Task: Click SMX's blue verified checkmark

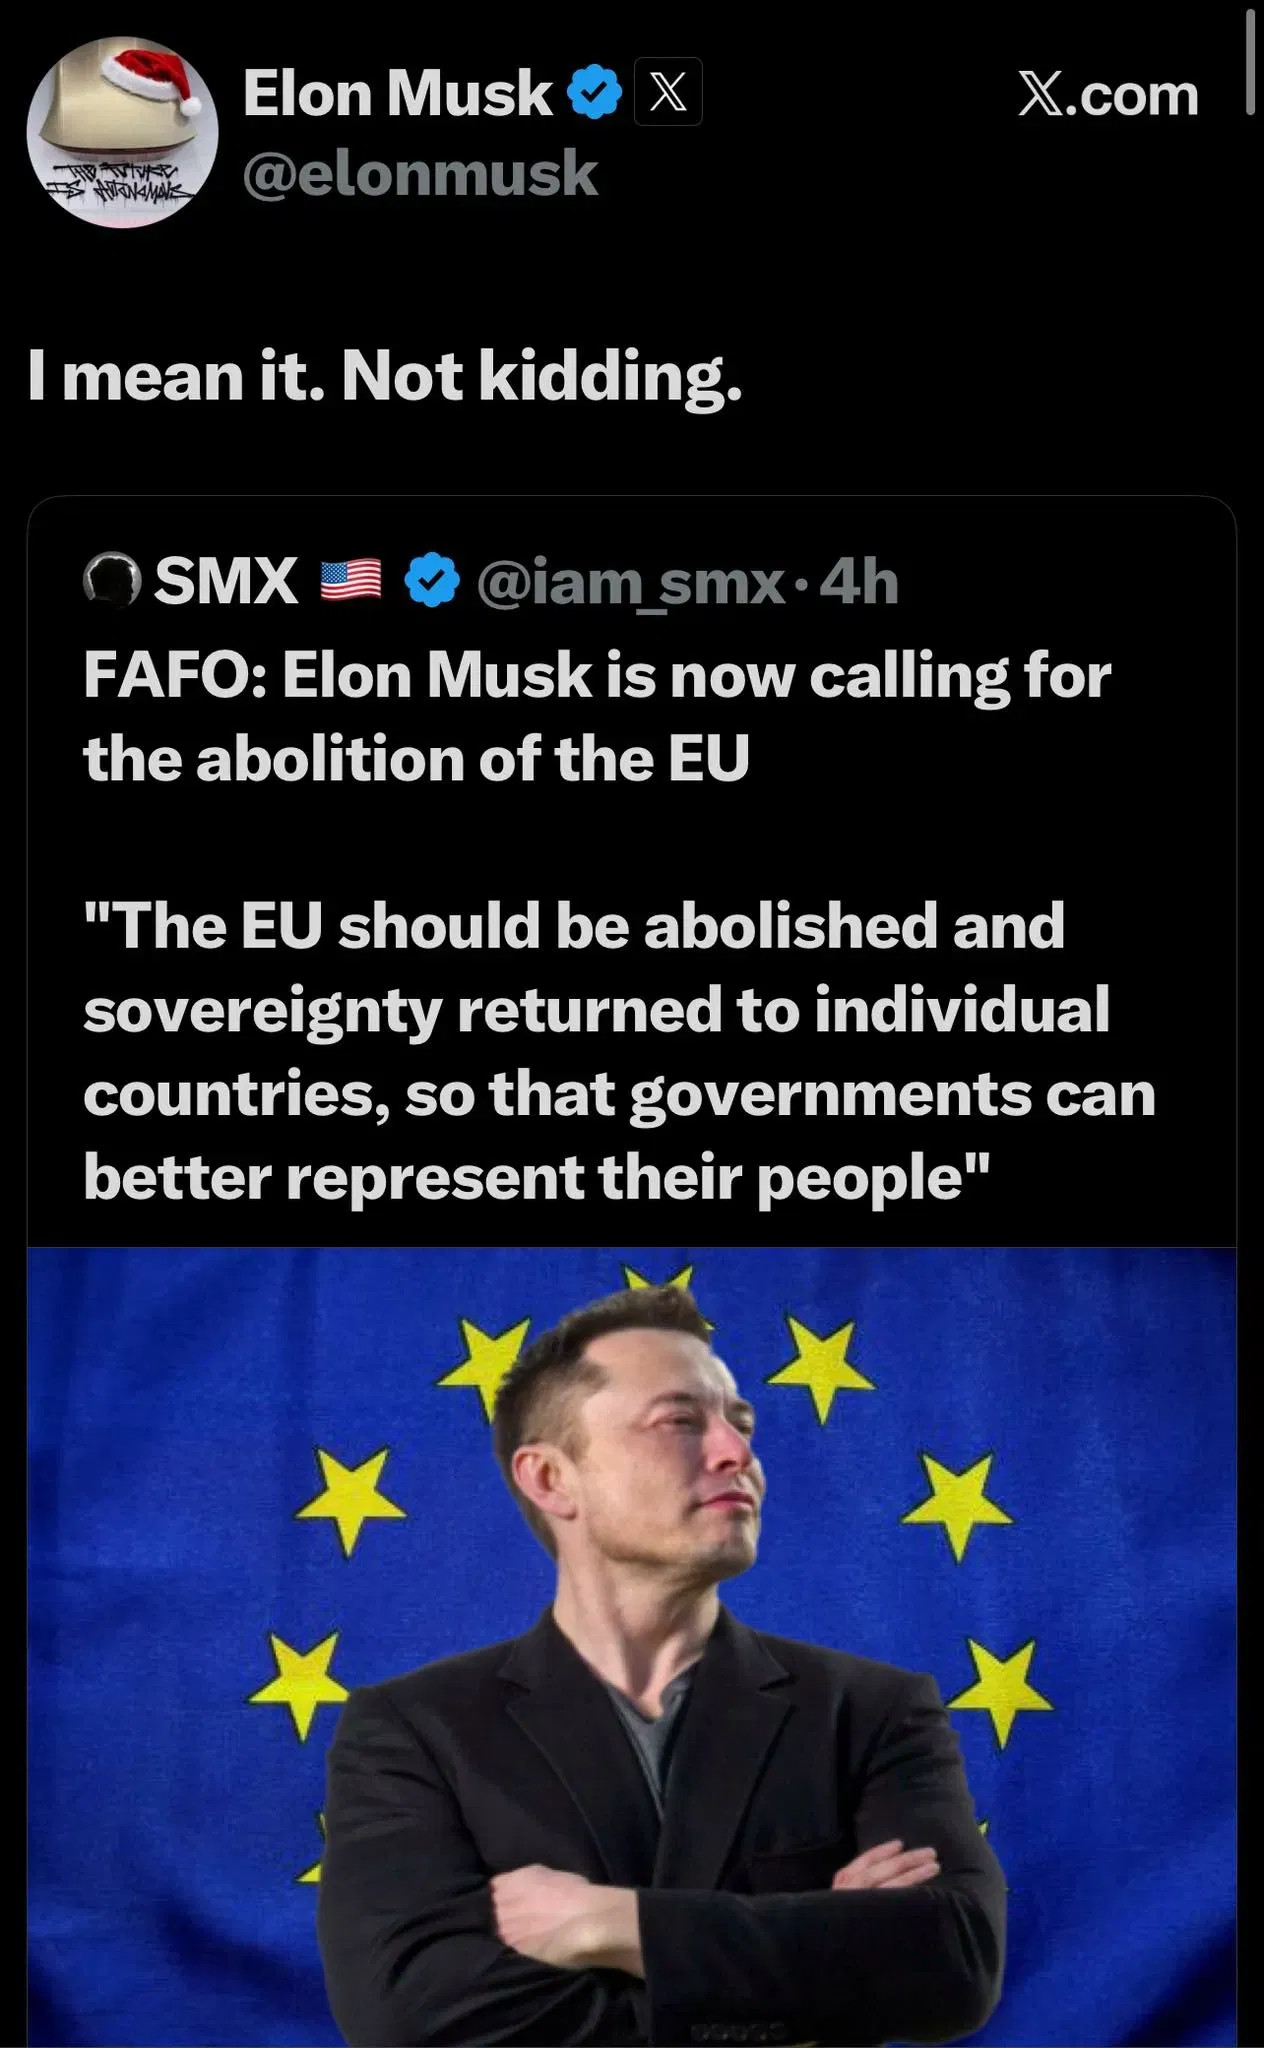Action: pyautogui.click(x=432, y=581)
